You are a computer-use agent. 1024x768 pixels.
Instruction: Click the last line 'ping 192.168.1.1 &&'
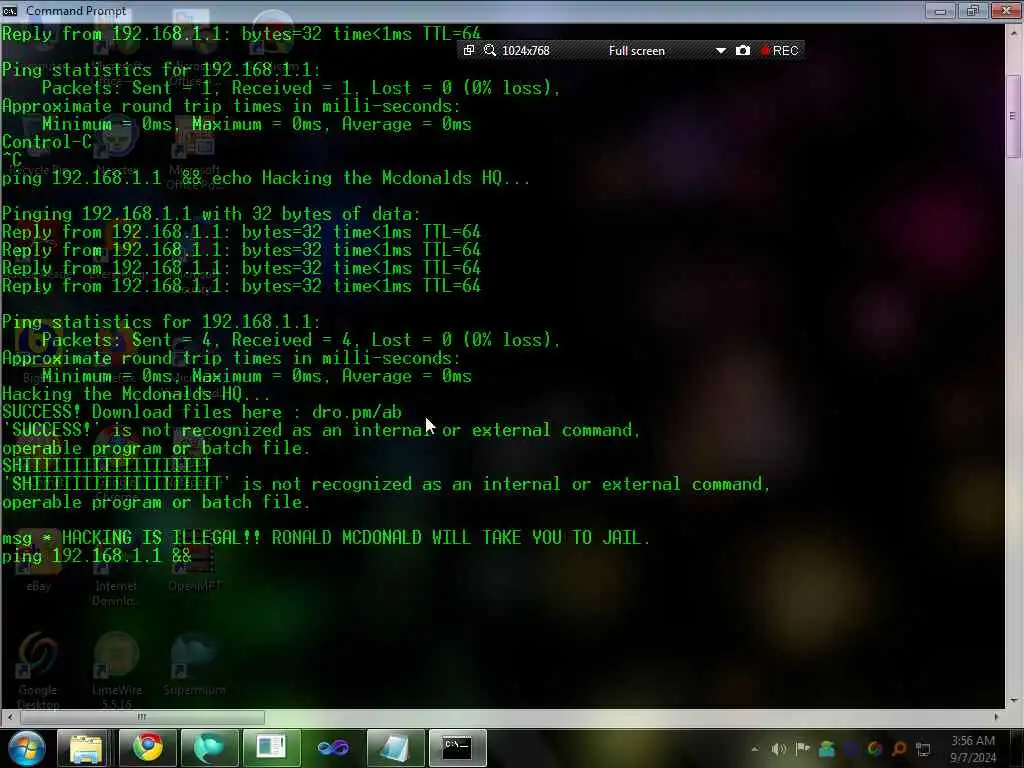point(97,556)
